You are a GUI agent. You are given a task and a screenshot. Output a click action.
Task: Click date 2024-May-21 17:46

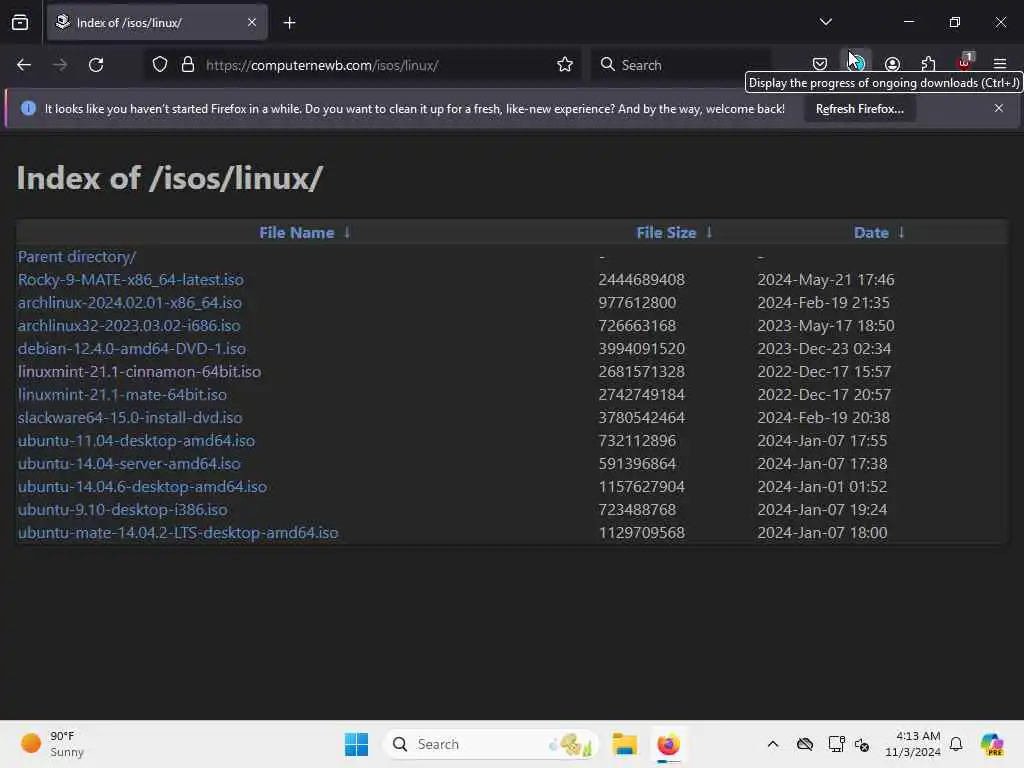click(x=825, y=280)
